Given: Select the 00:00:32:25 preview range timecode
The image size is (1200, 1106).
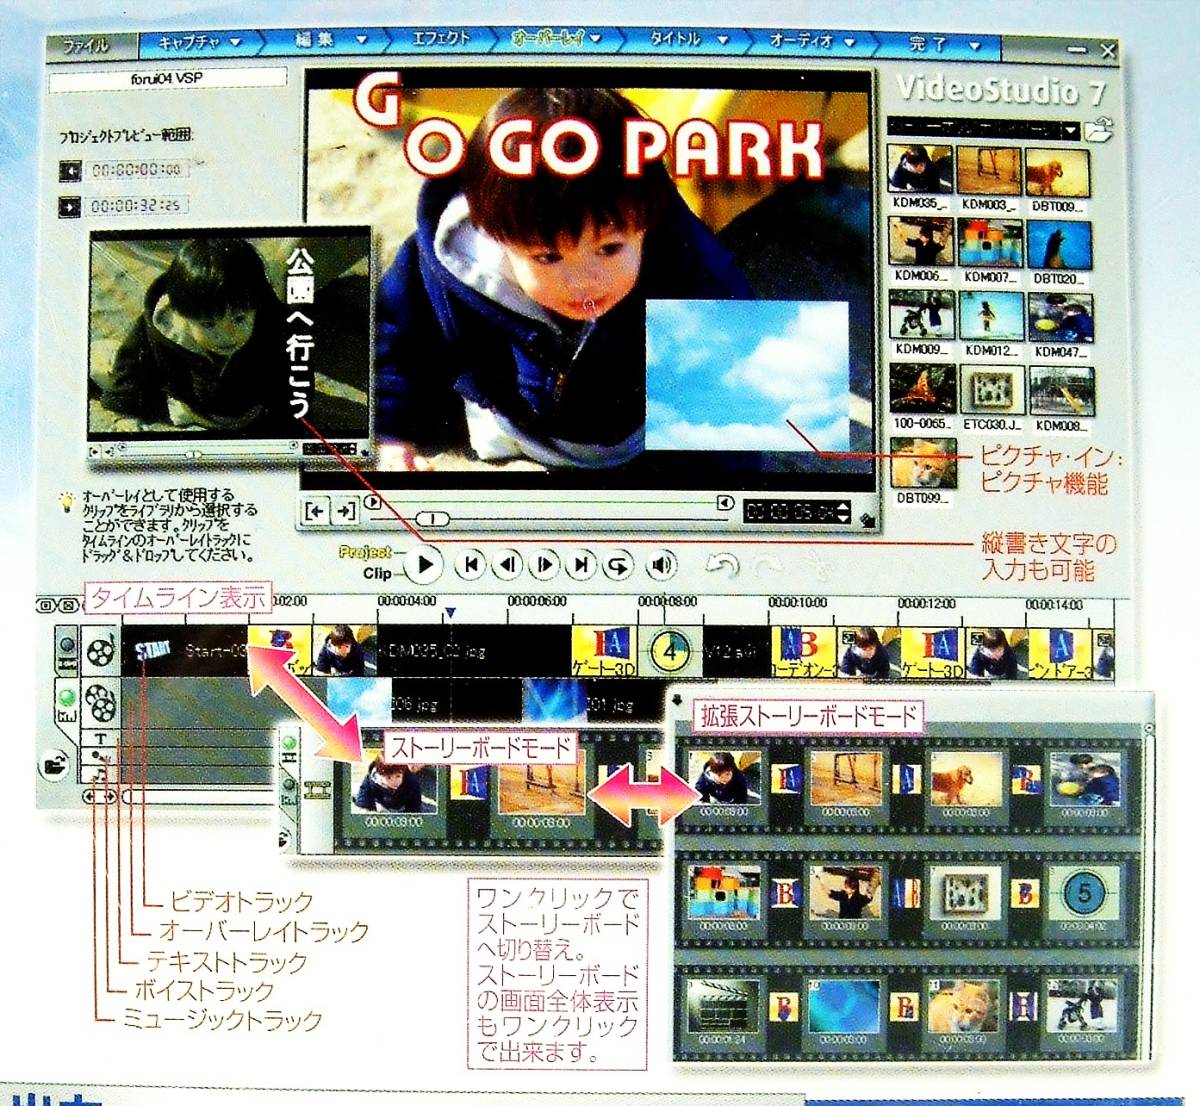Looking at the screenshot, I should click(136, 206).
